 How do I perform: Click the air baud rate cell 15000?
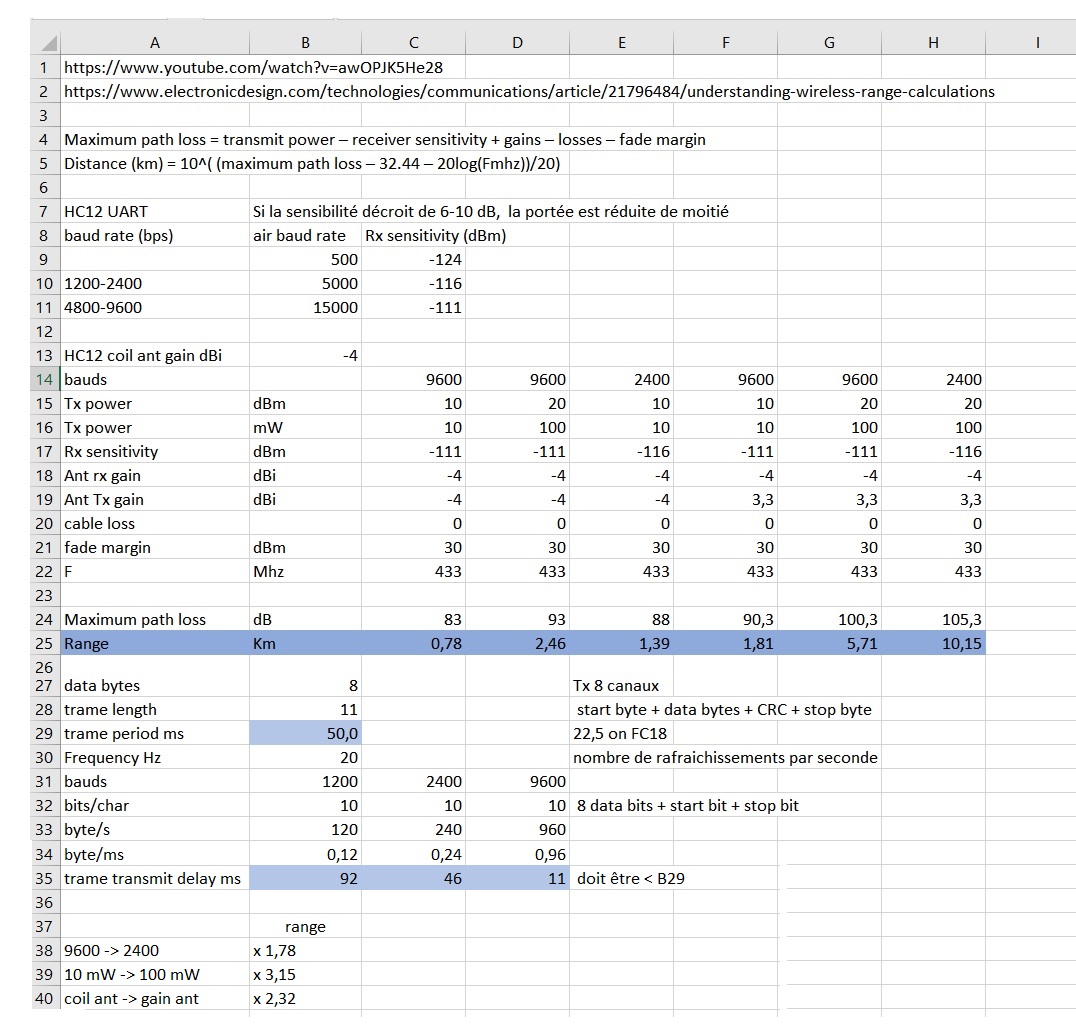coord(305,308)
